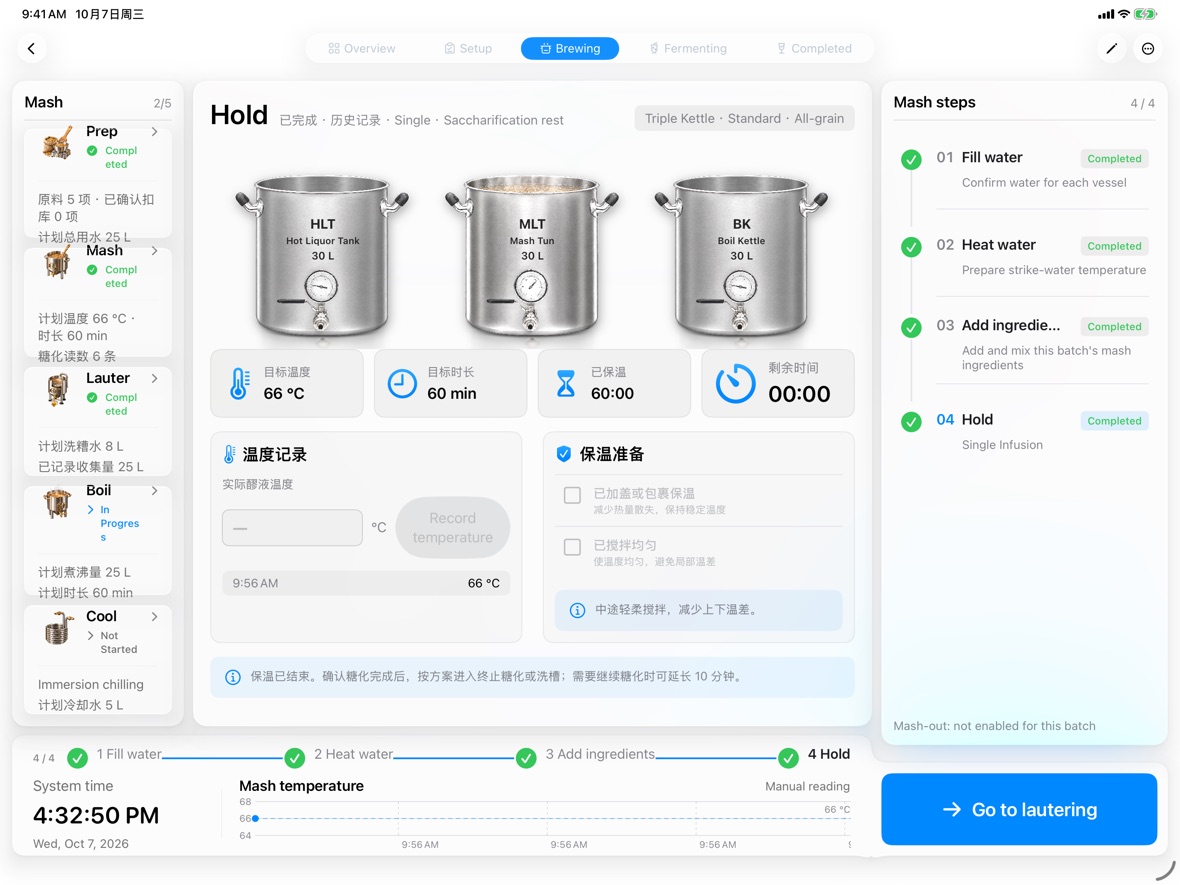The height and width of the screenshot is (885, 1180).
Task: Click the Lauter stage vessel icon
Action: 57,390
